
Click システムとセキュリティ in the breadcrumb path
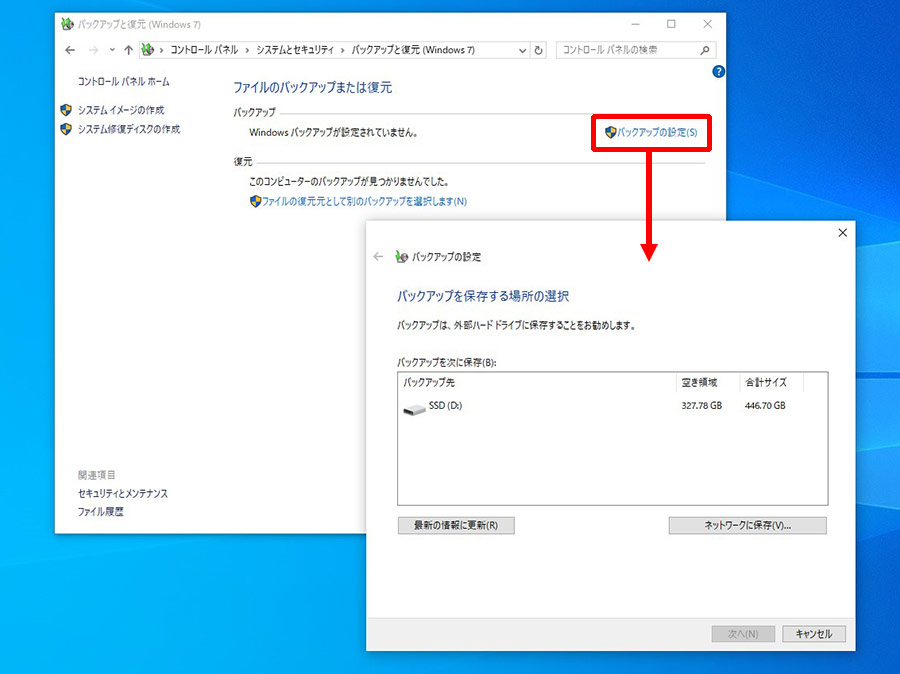[x=295, y=50]
